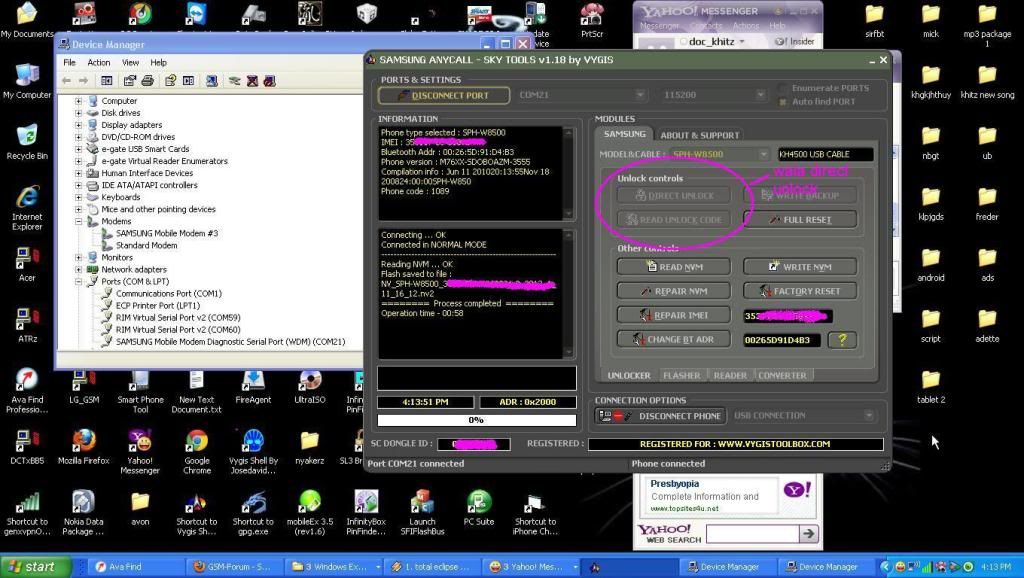This screenshot has height=578, width=1024.
Task: Click WRITE NVM button
Action: tap(799, 266)
